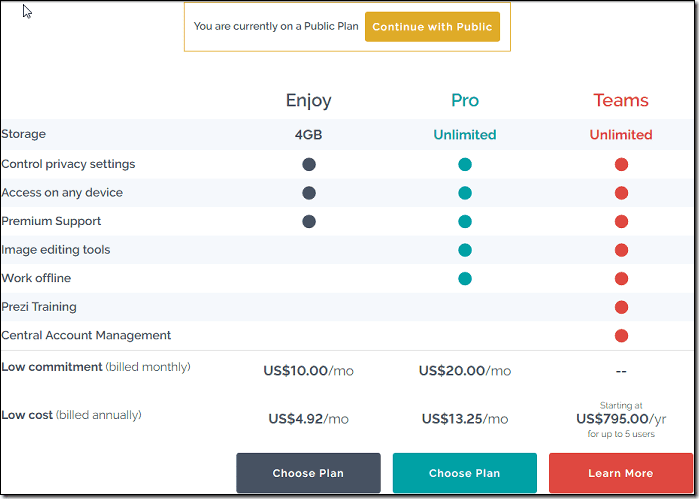Choose the Enjoy plan button

(308, 473)
